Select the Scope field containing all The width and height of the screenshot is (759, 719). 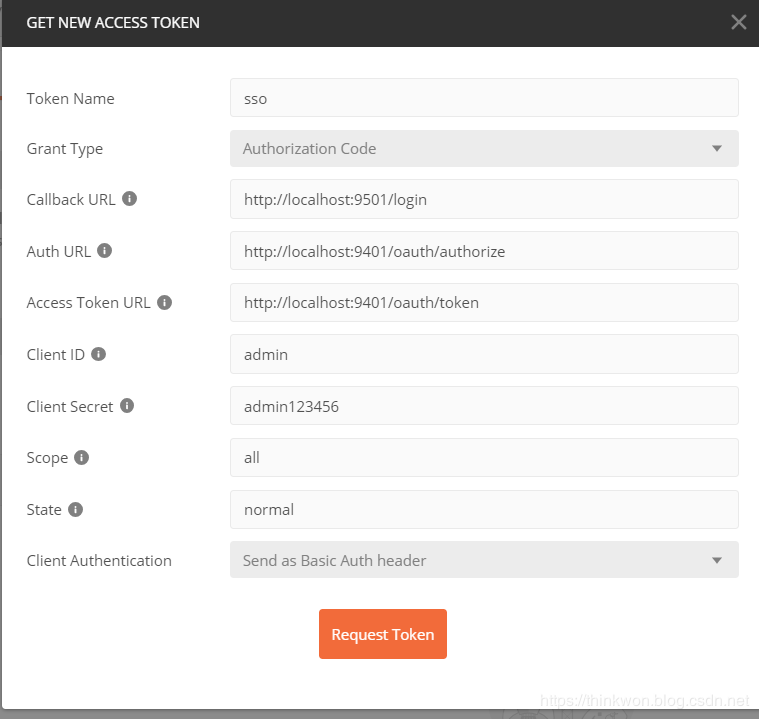[x=484, y=457]
